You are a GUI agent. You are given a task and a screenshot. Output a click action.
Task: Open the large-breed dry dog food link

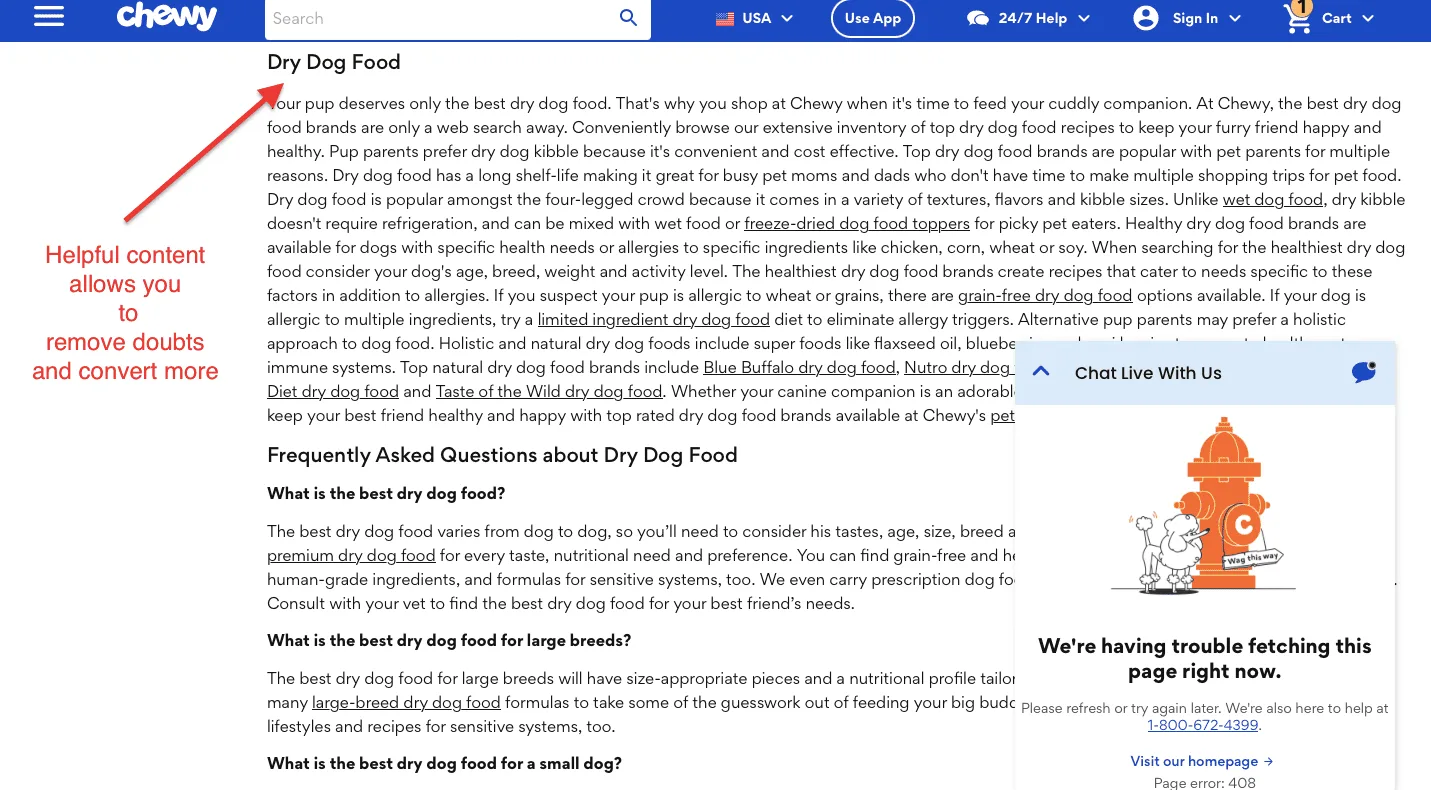[x=406, y=702]
